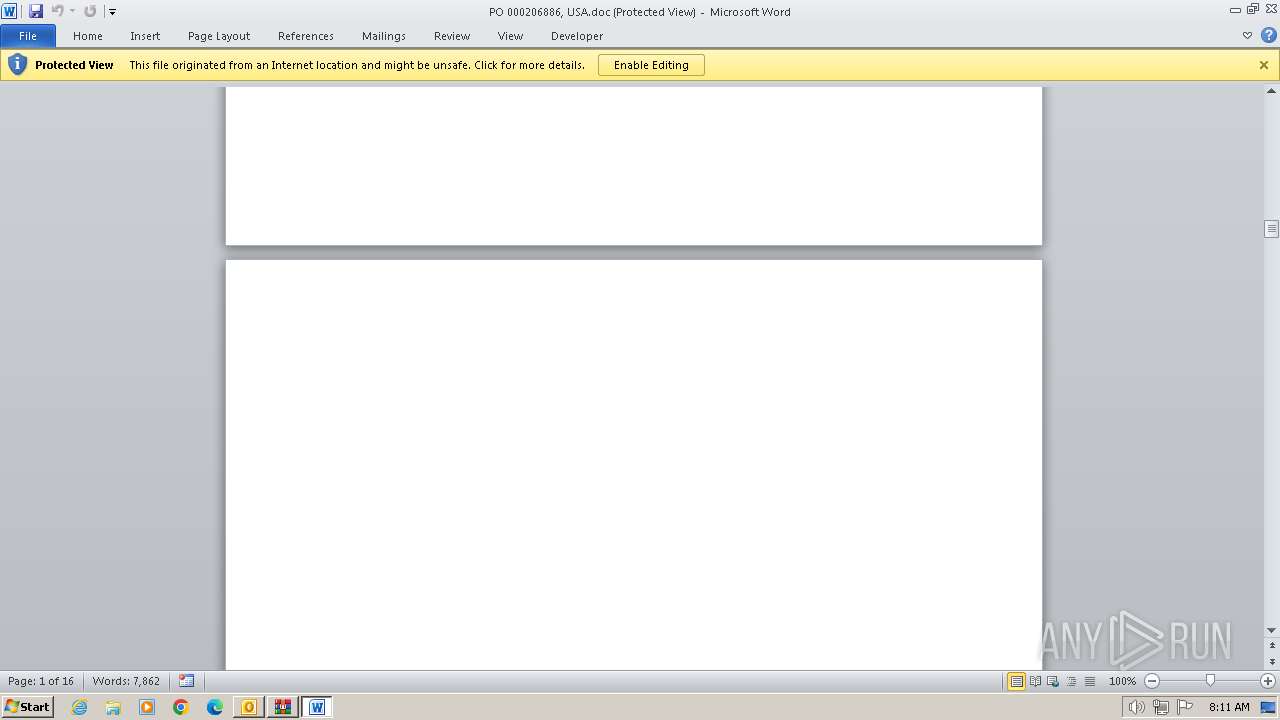The image size is (1280, 720).
Task: Save the document with the floppy disk icon
Action: tap(36, 11)
